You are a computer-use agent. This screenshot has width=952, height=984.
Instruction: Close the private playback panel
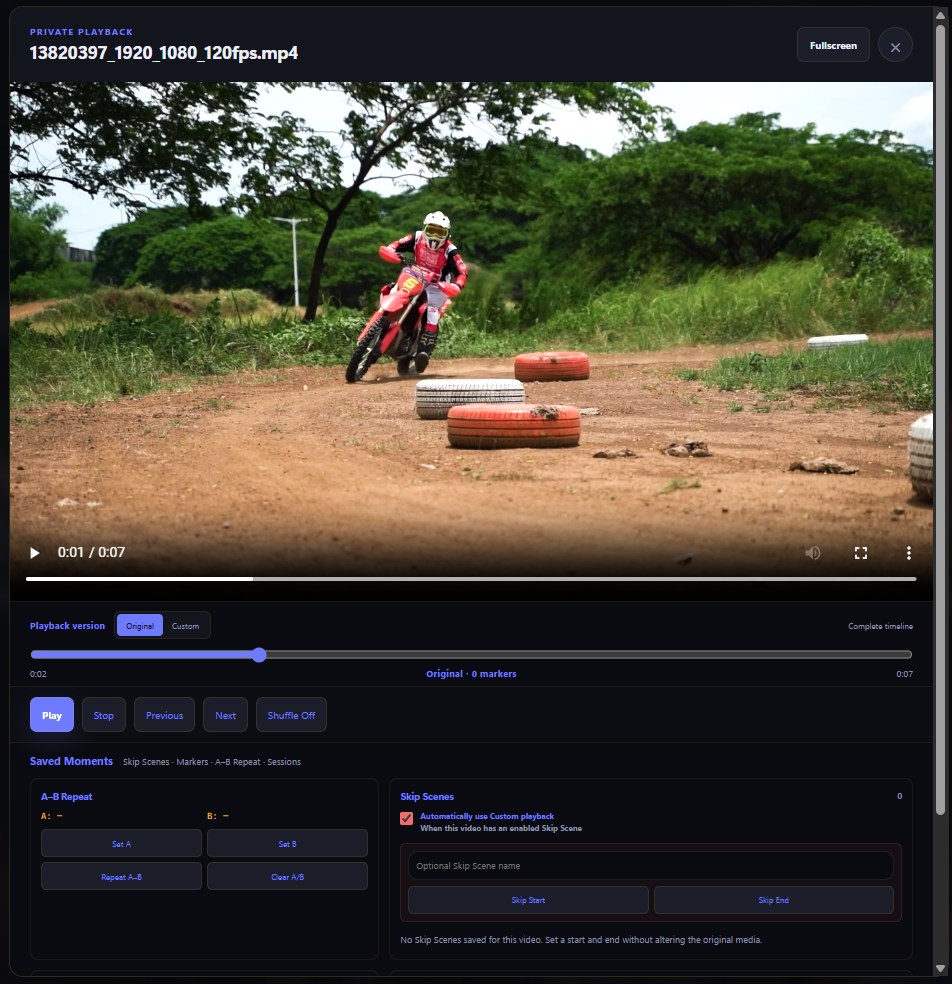click(x=895, y=45)
